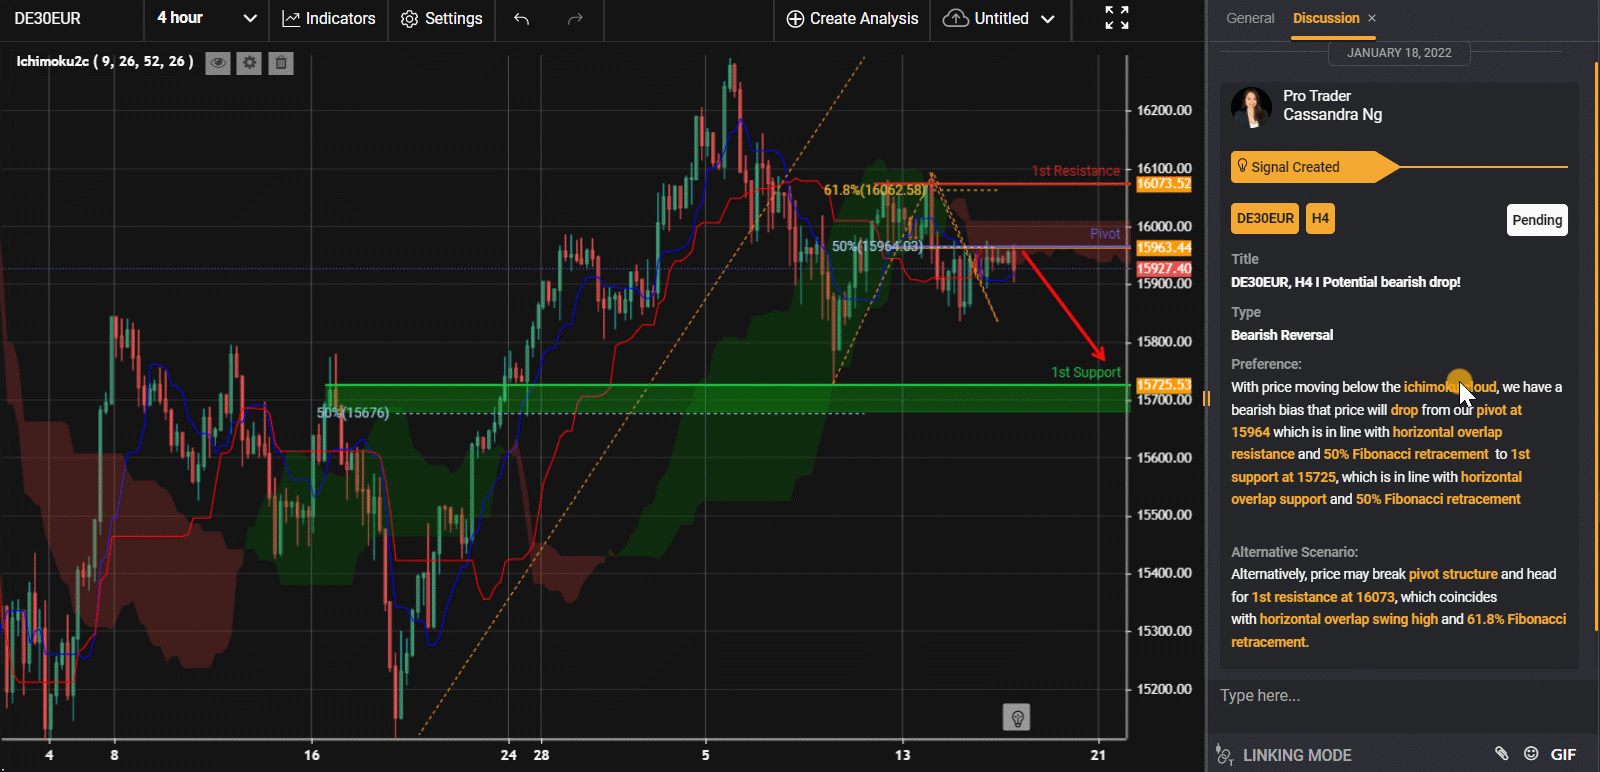Attach a file with paperclip icon

coord(1501,754)
